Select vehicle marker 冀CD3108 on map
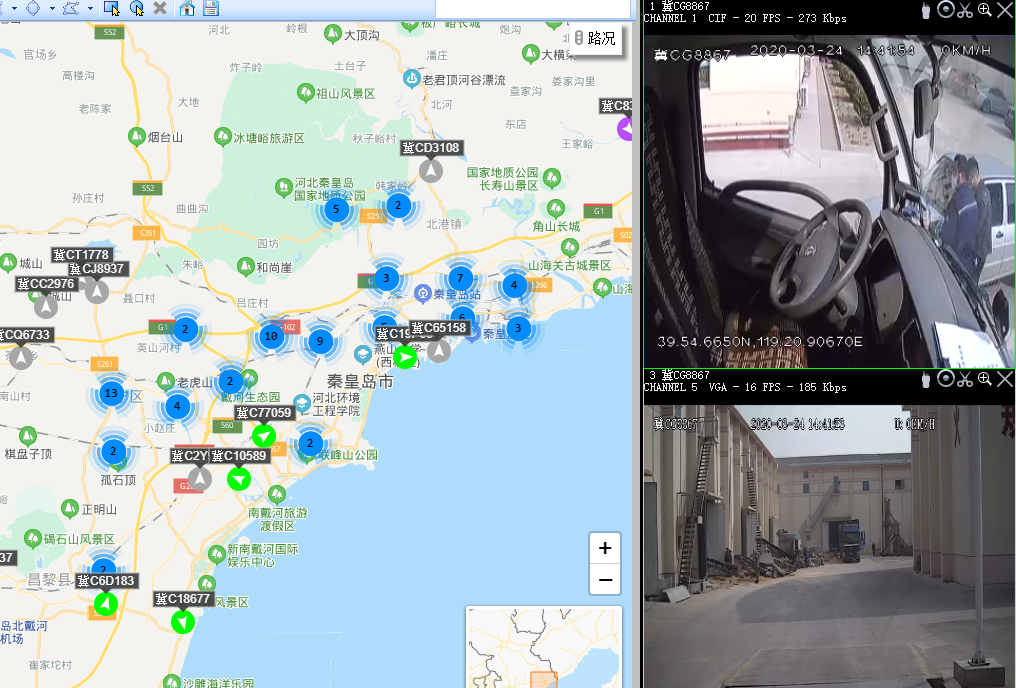1016x688 pixels. [x=431, y=170]
